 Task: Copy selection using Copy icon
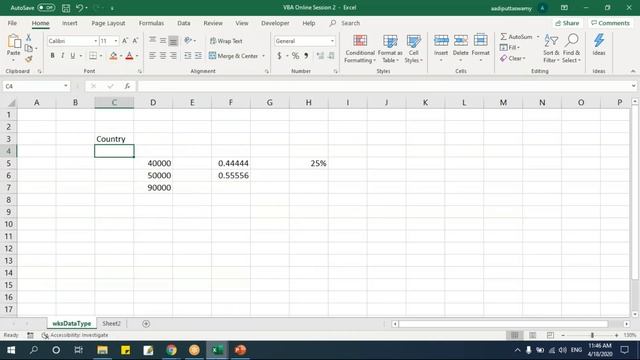coord(29,48)
